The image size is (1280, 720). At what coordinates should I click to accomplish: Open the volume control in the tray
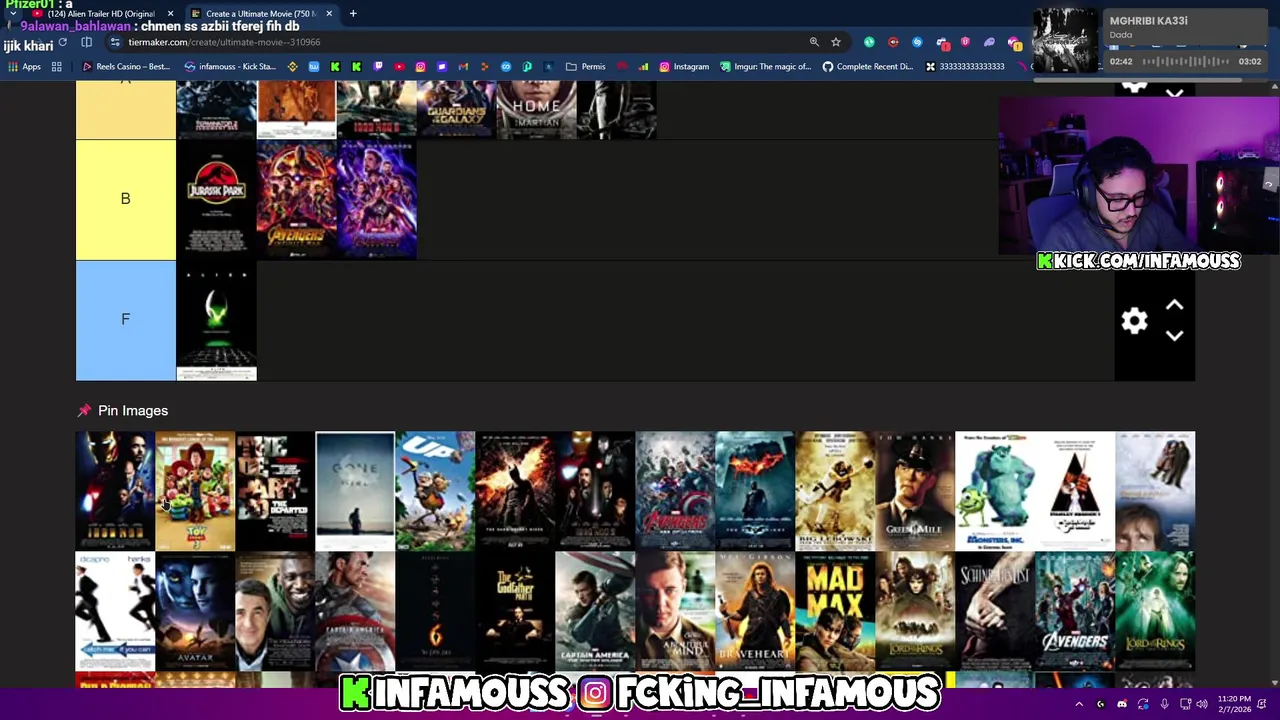(x=1201, y=704)
